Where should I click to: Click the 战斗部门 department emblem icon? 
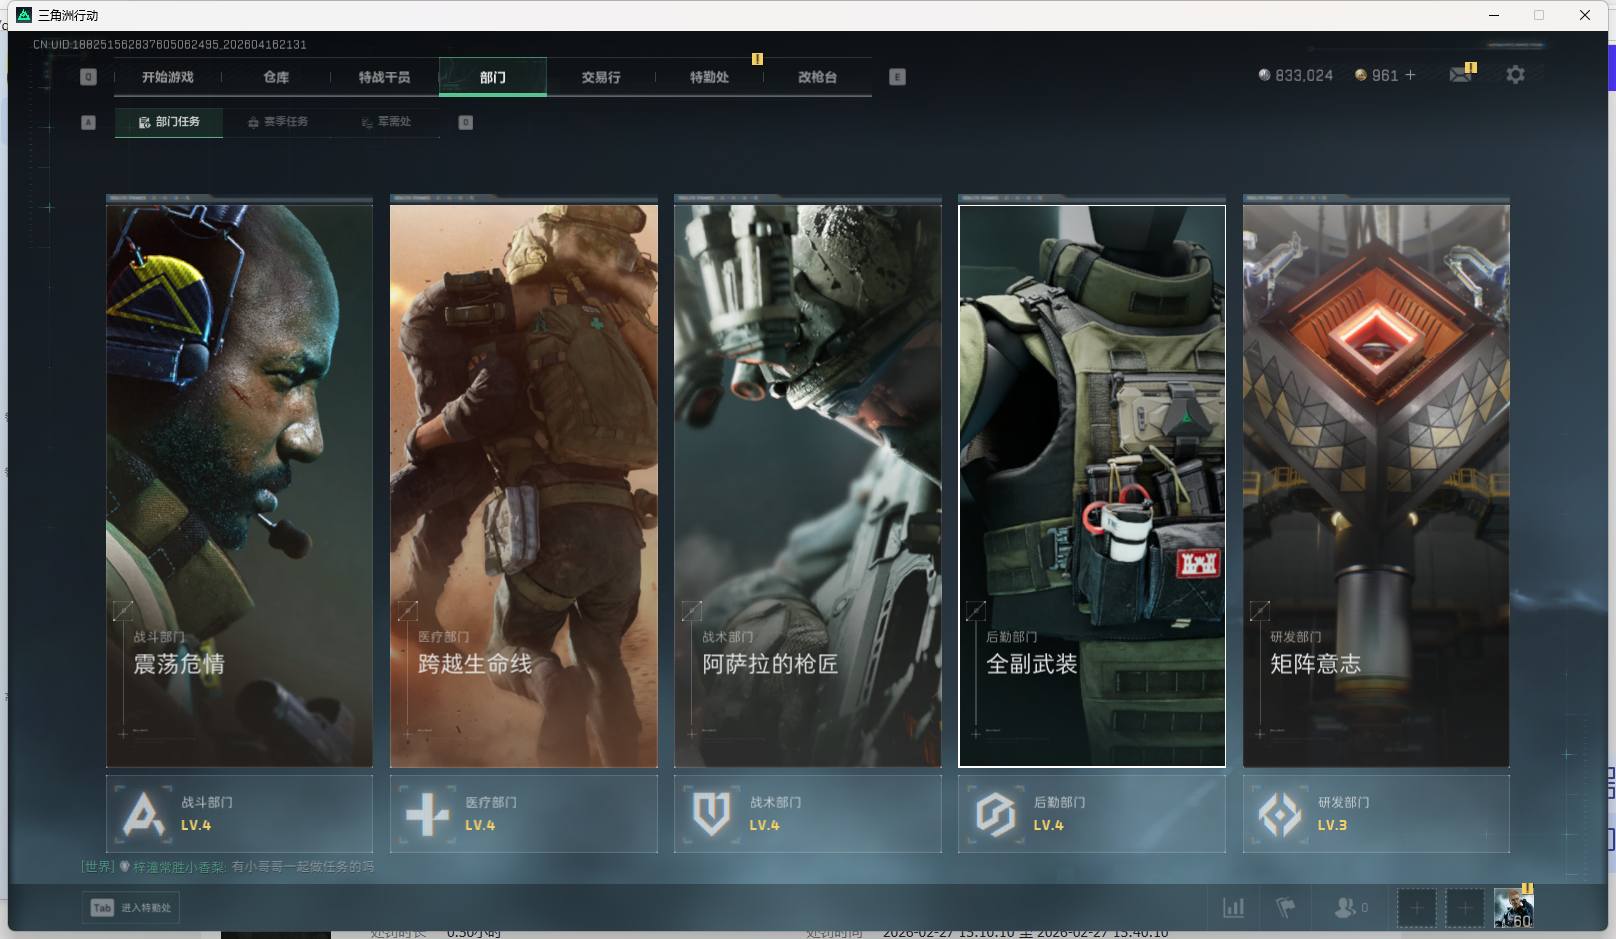(x=143, y=814)
